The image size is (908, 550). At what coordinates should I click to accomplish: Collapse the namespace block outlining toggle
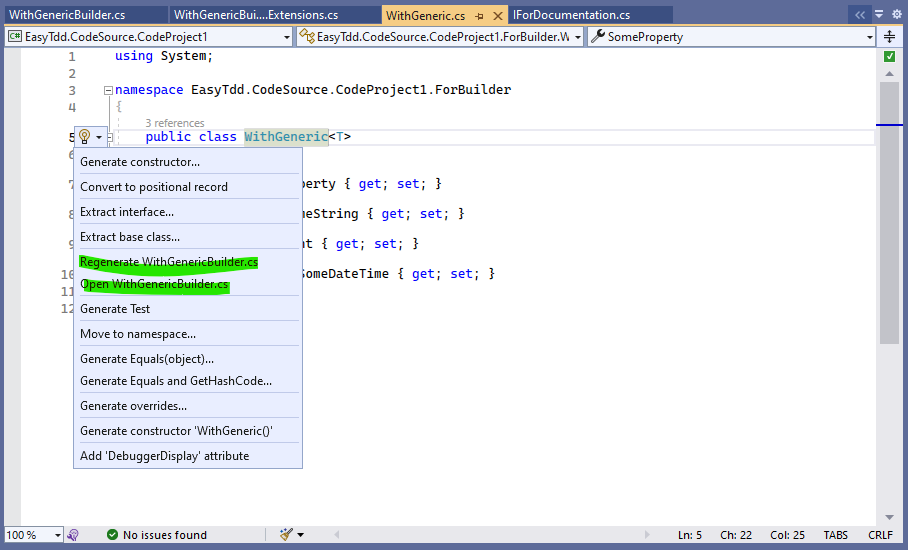108,90
